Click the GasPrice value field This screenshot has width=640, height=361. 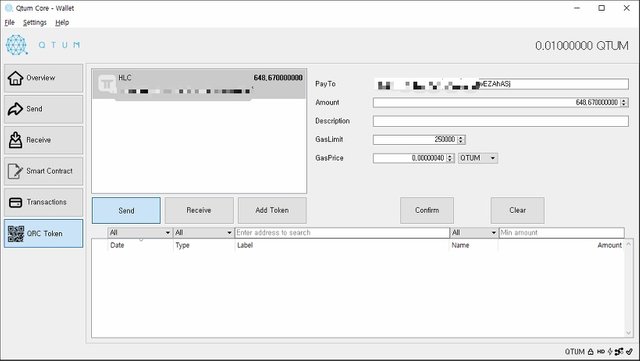[409, 158]
